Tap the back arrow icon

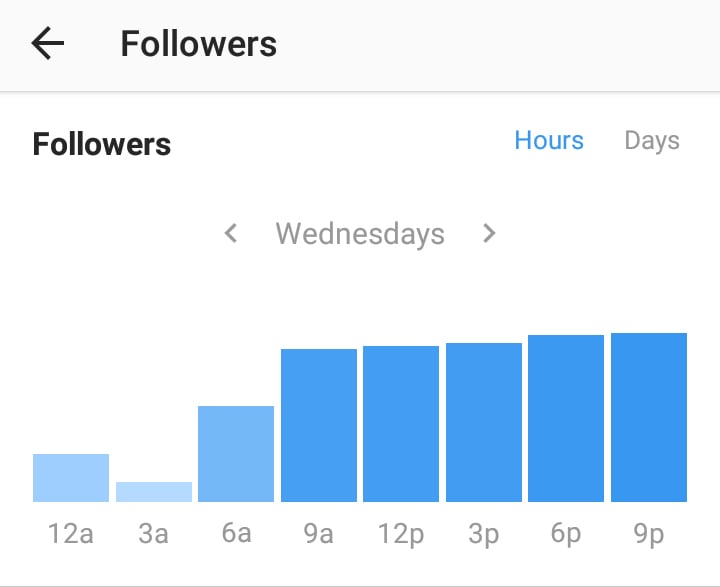pos(47,44)
